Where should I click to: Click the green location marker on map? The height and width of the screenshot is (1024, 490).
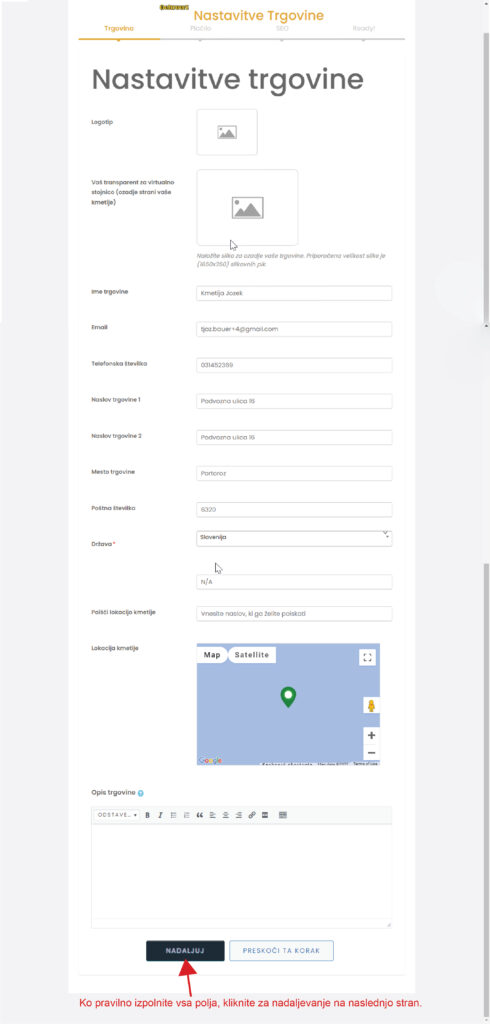(287, 697)
